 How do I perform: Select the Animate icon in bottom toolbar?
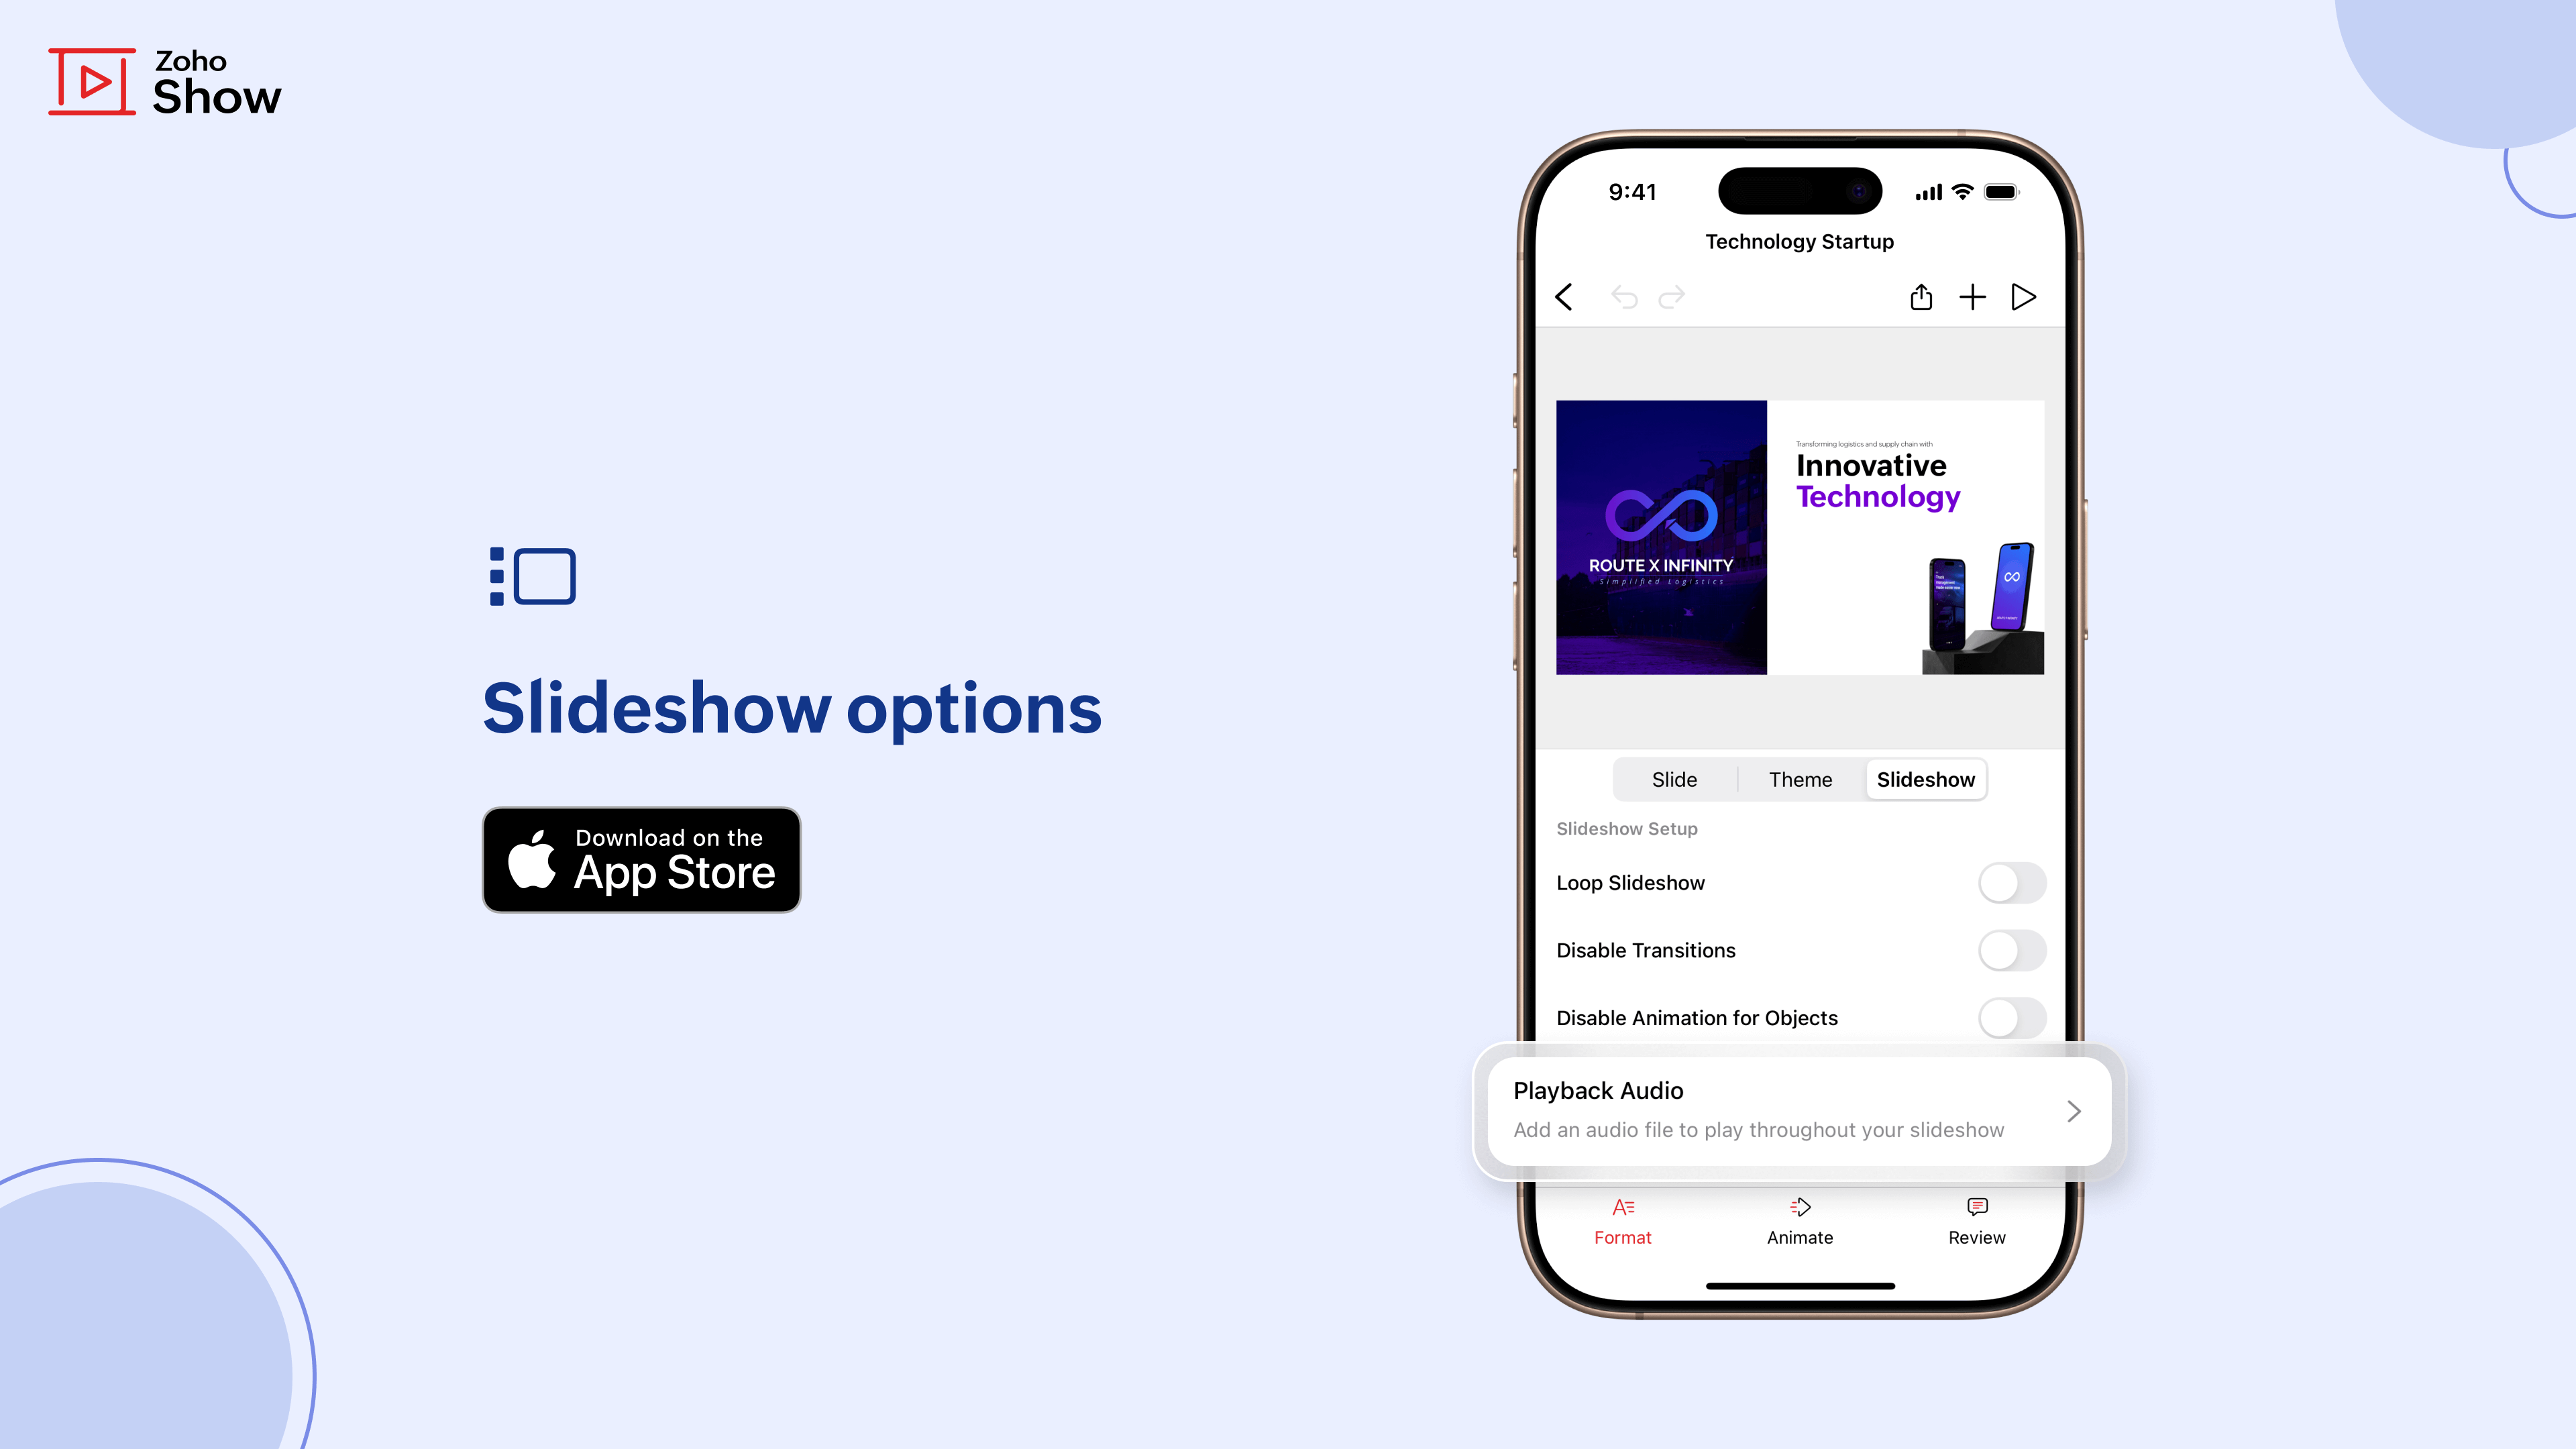1798,1207
